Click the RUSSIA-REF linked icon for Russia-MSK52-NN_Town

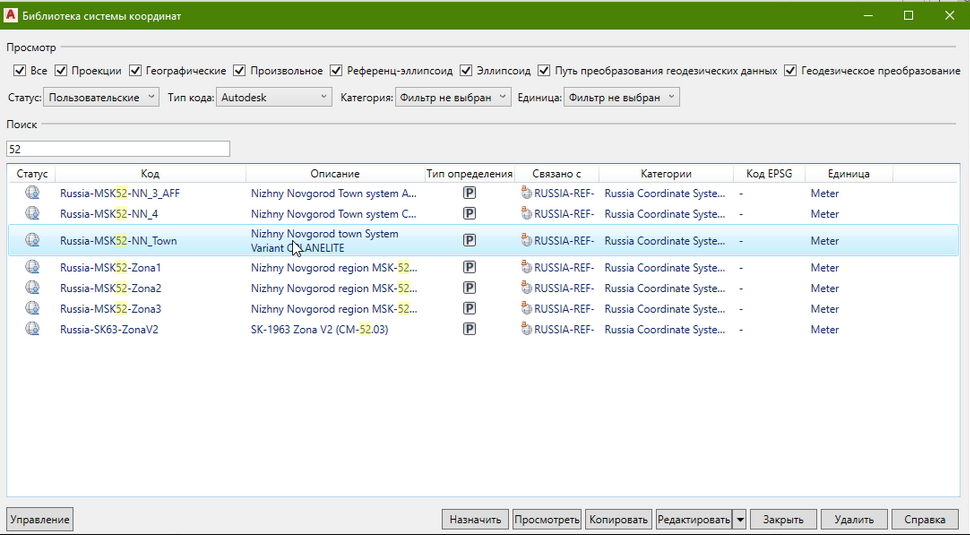(526, 241)
